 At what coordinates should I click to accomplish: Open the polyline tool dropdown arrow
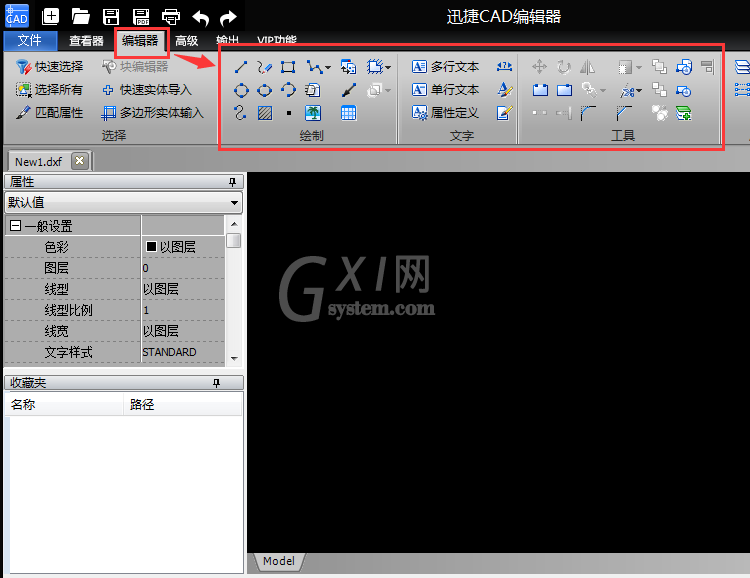pos(328,67)
